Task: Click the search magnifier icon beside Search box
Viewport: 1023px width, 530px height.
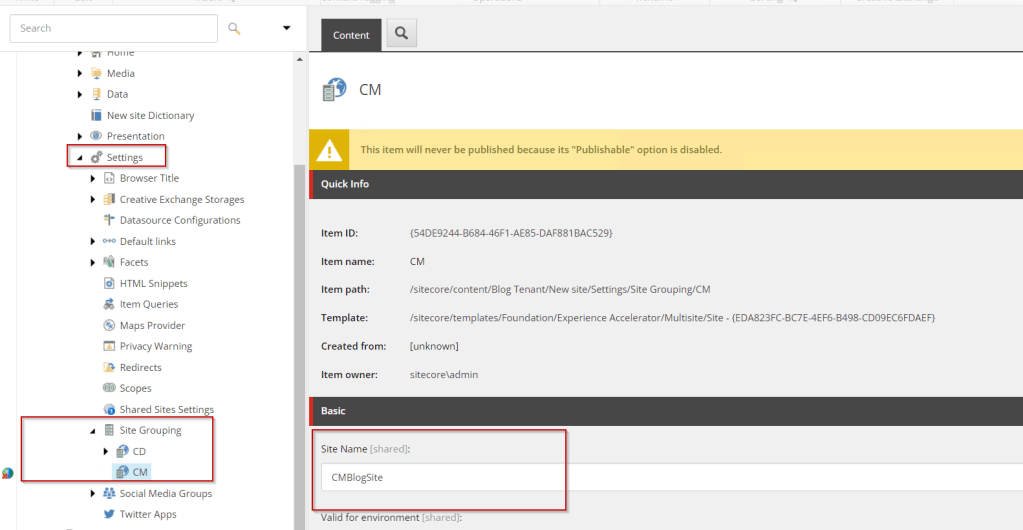Action: (234, 28)
